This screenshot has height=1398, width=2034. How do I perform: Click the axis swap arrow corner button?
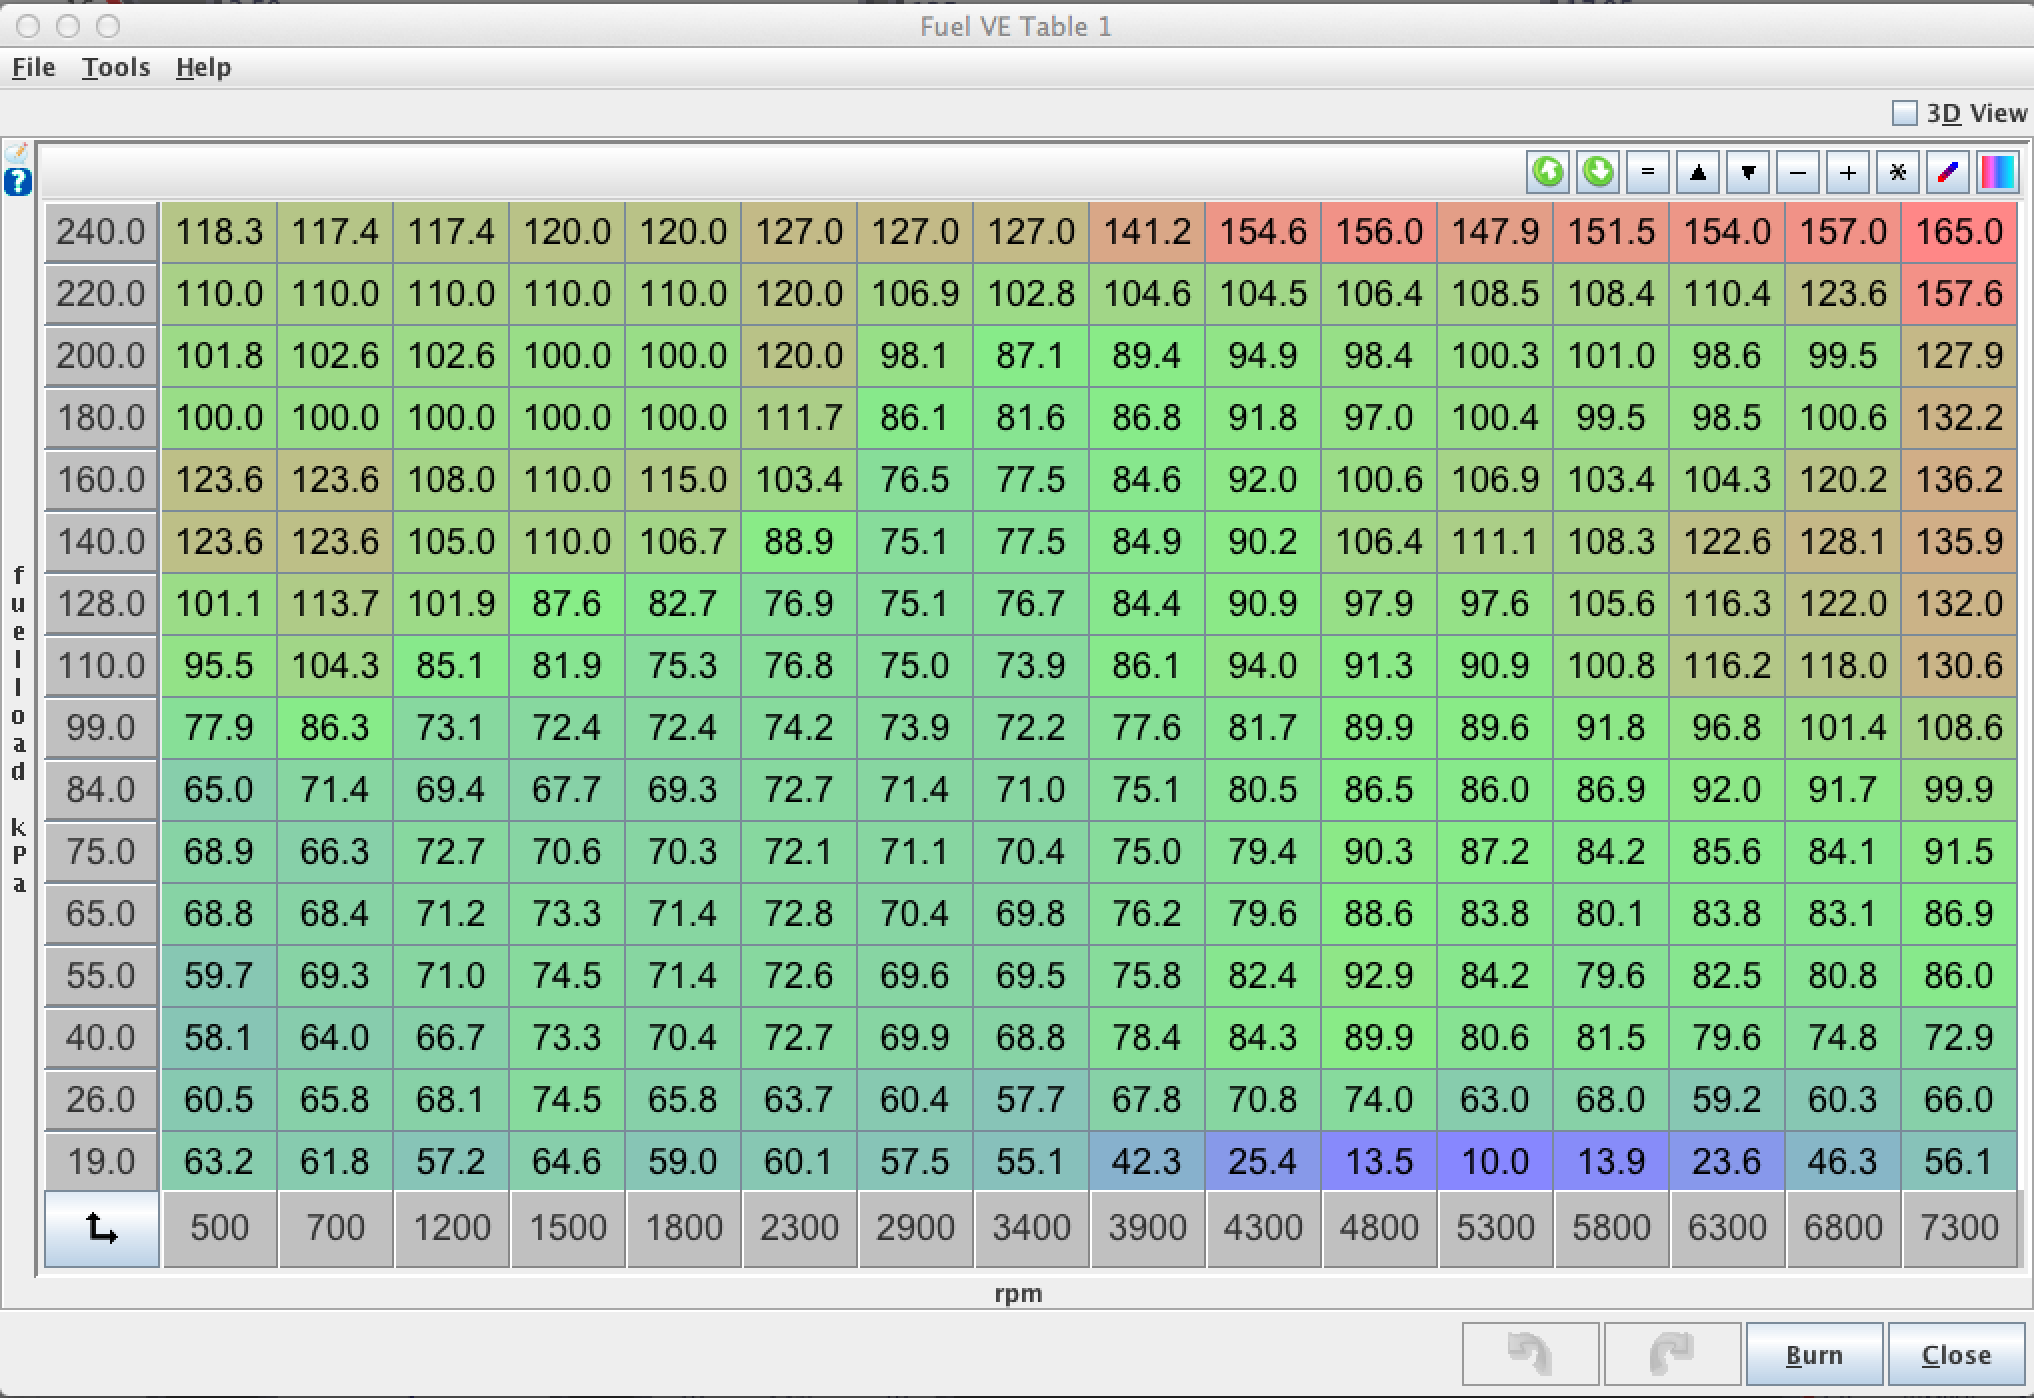coord(101,1228)
